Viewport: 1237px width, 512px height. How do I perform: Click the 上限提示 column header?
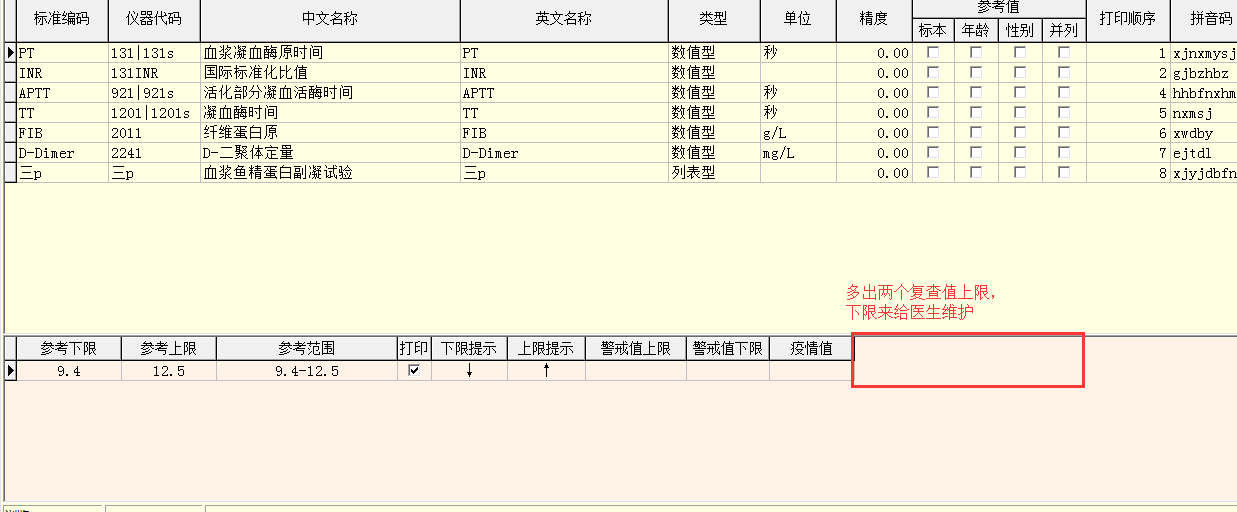click(546, 348)
